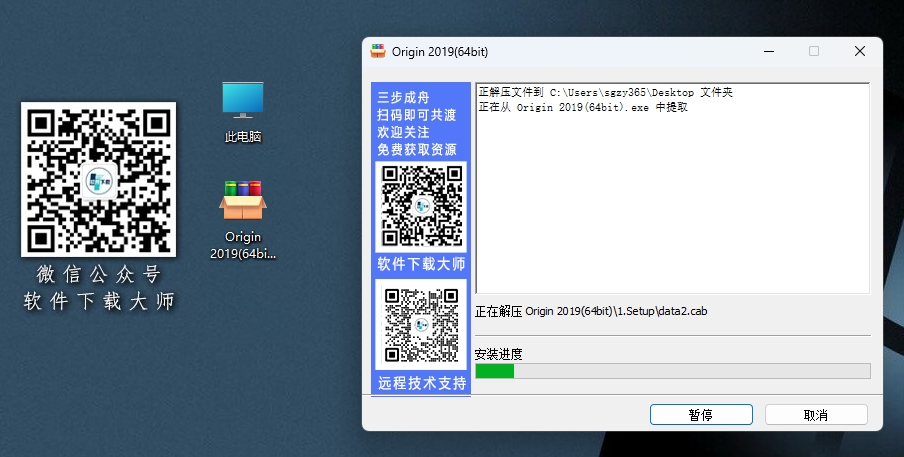904x457 pixels.
Task: Click the QR code above 软件下载大师 in installer
Action: click(x=421, y=206)
